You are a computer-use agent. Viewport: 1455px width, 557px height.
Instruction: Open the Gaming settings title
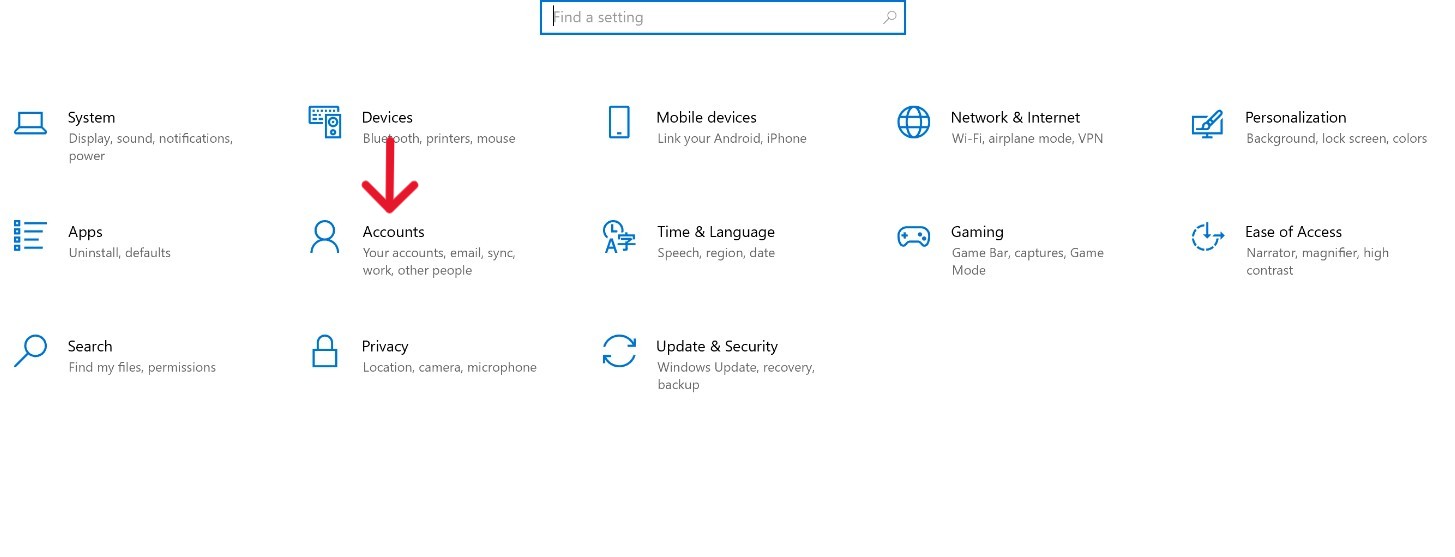coord(977,232)
